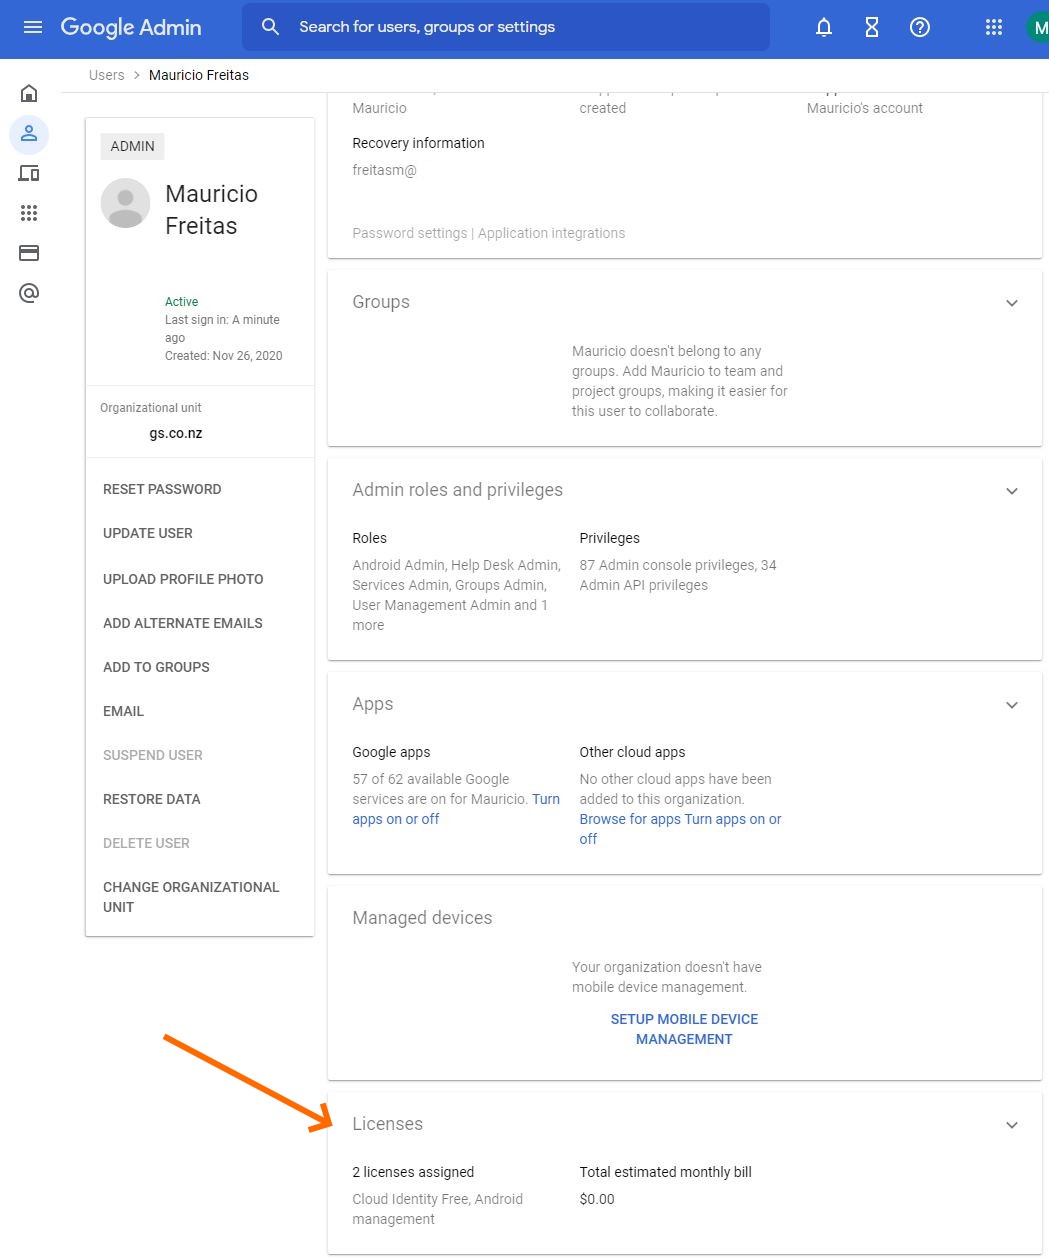Open the Help question mark icon
The width and height of the screenshot is (1049, 1259).
pyautogui.click(x=920, y=27)
